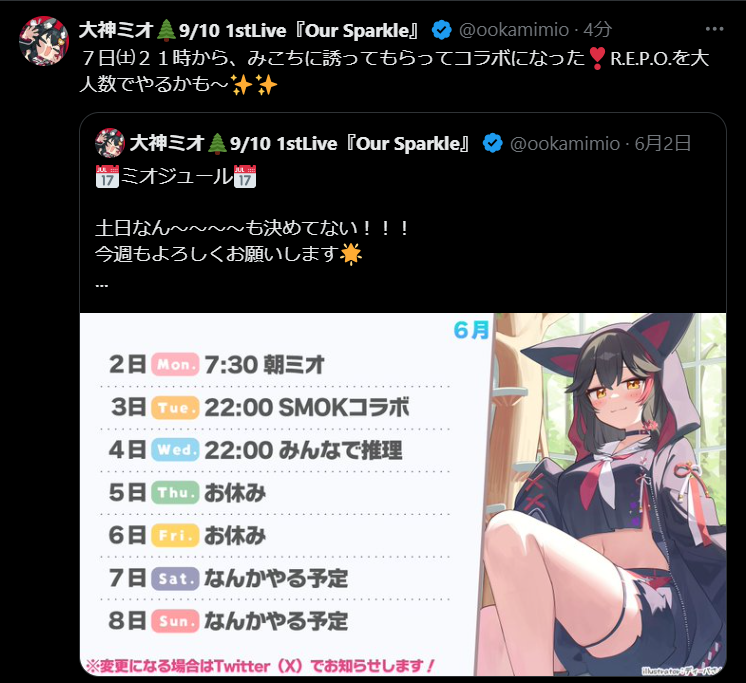
Task: Click the quoted tweet's small avatar
Action: 109,143
